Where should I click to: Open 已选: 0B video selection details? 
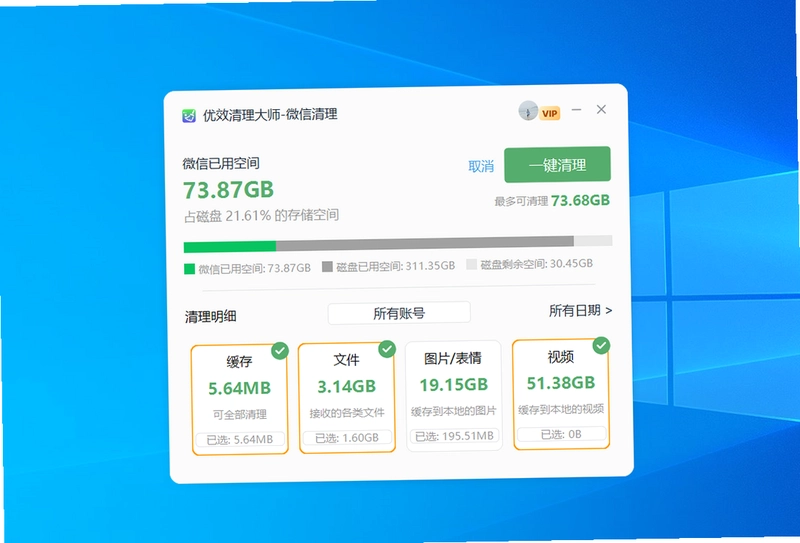point(561,434)
